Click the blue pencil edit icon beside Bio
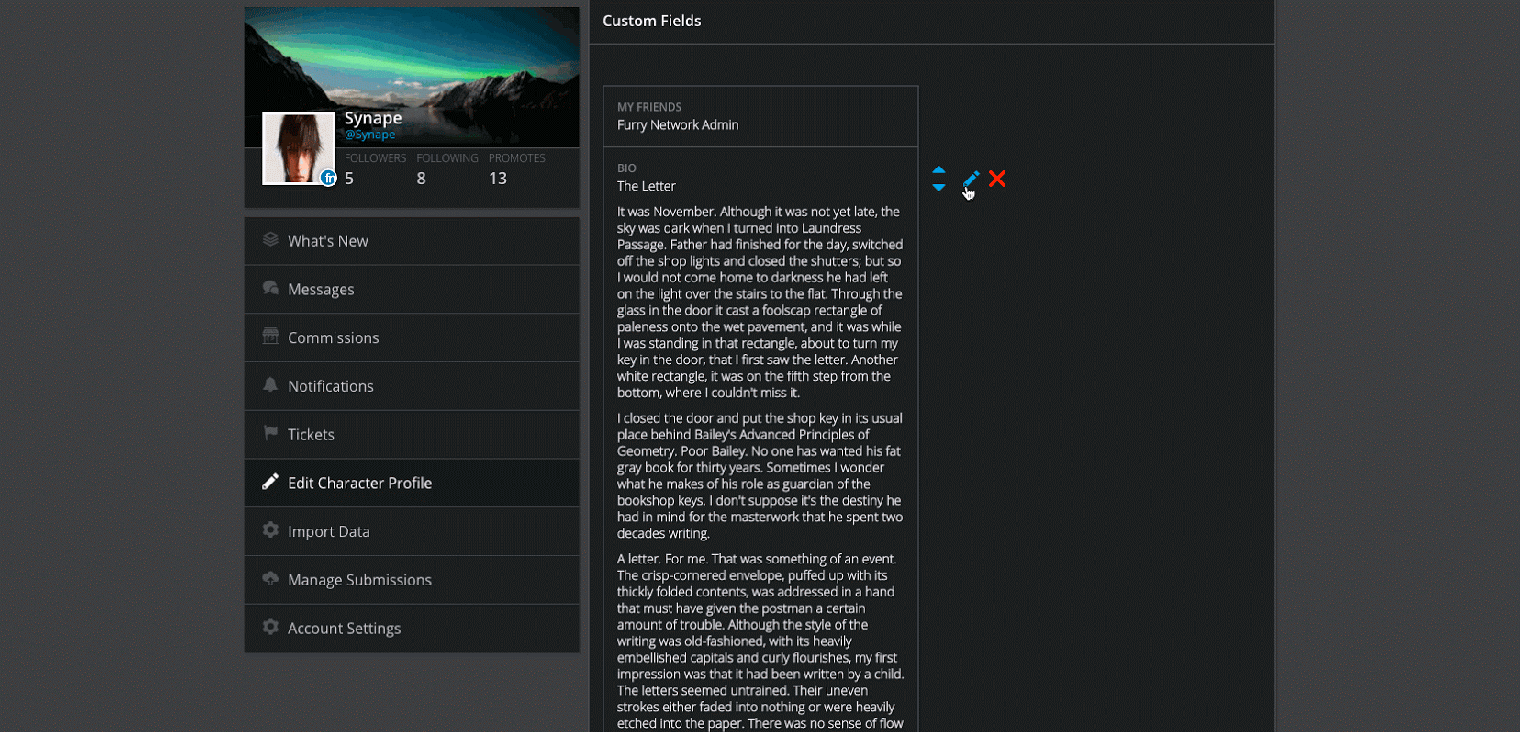 [971, 179]
